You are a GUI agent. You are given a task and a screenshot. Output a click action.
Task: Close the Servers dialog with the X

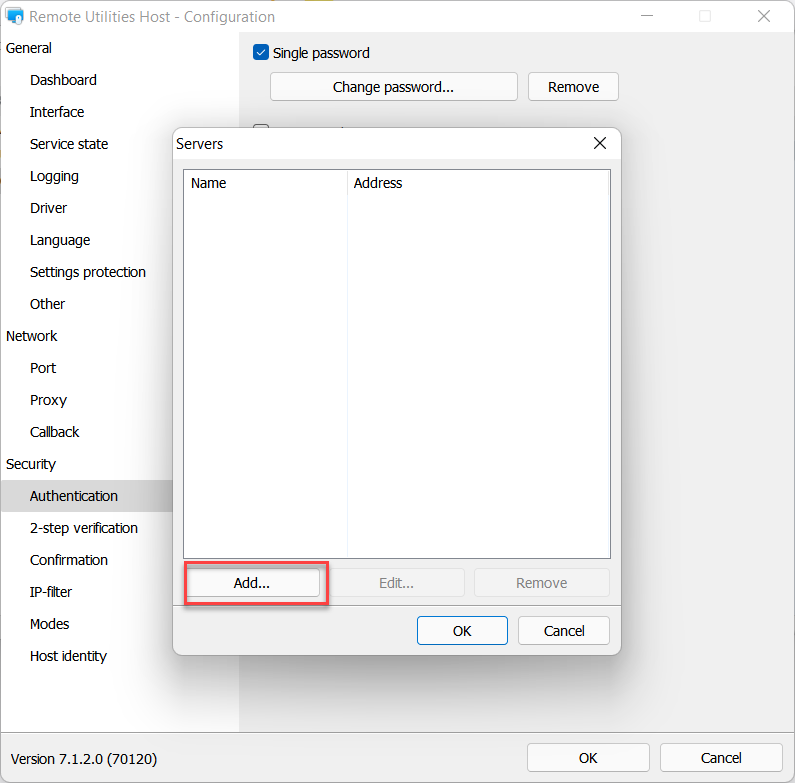600,143
